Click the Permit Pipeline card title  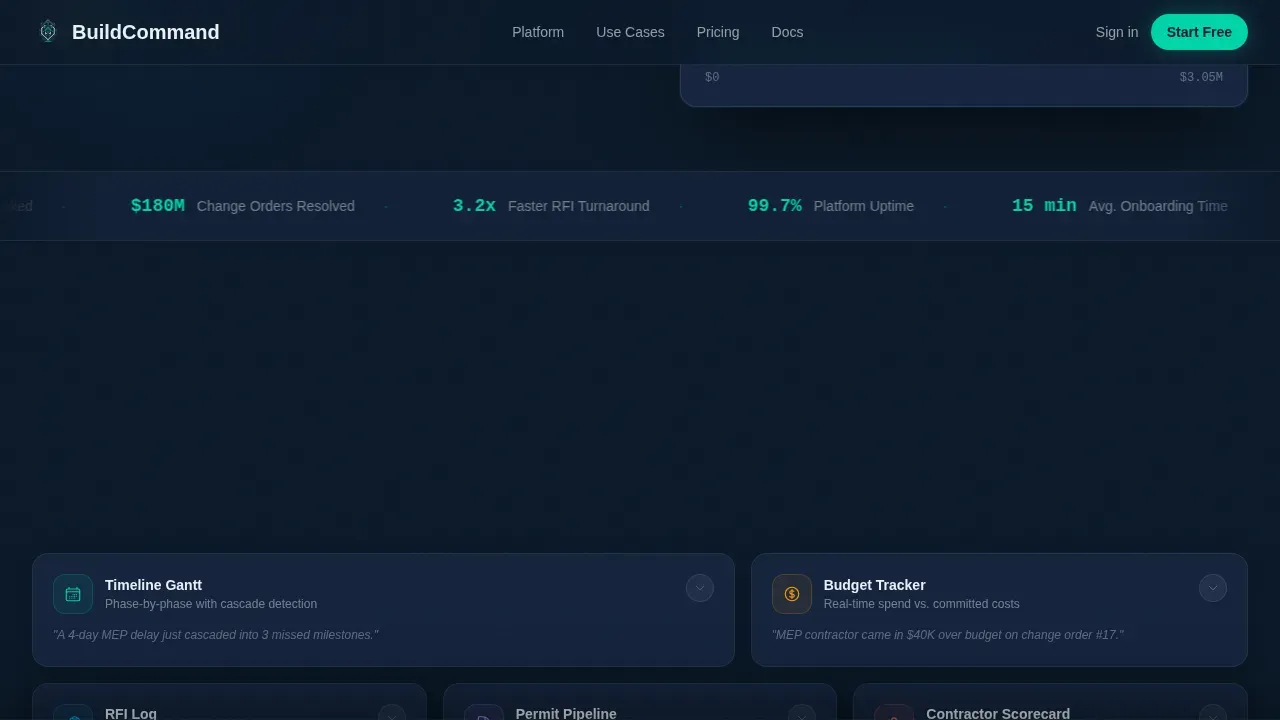point(566,713)
